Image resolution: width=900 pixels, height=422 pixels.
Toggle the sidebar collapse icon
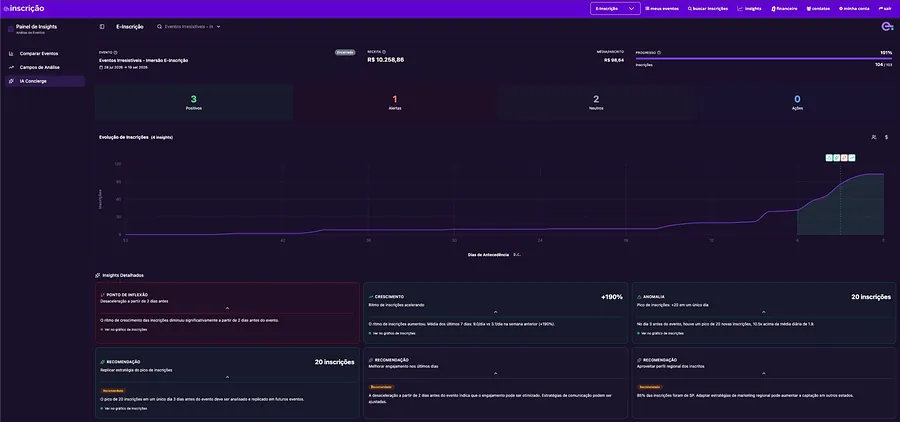(x=102, y=26)
